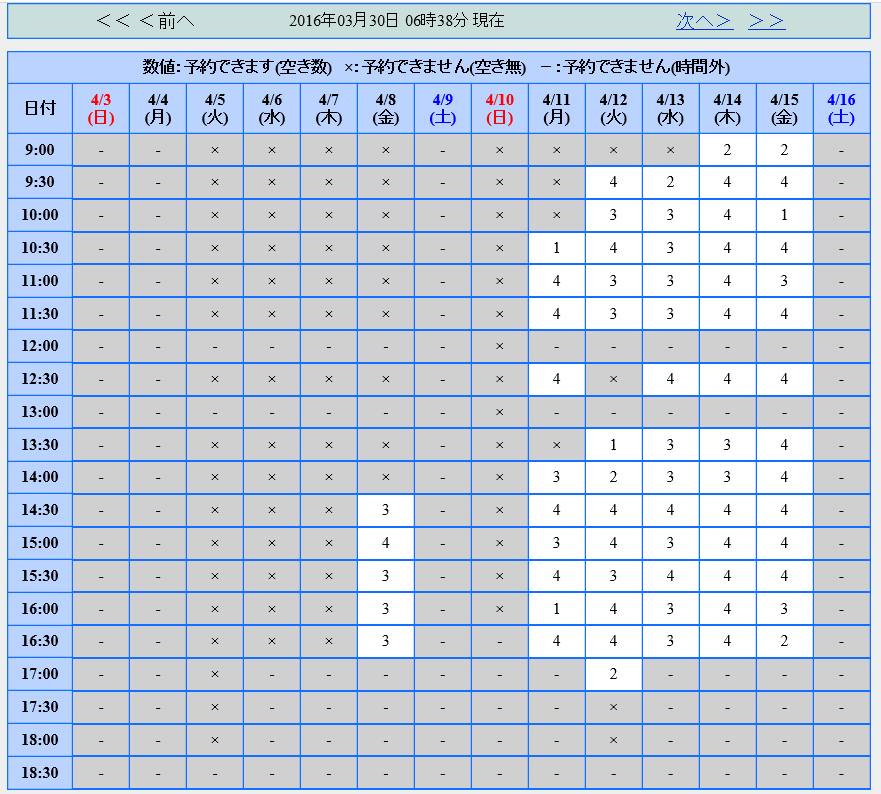Click the 9:00 time row label
The height and width of the screenshot is (794, 881).
[40, 150]
